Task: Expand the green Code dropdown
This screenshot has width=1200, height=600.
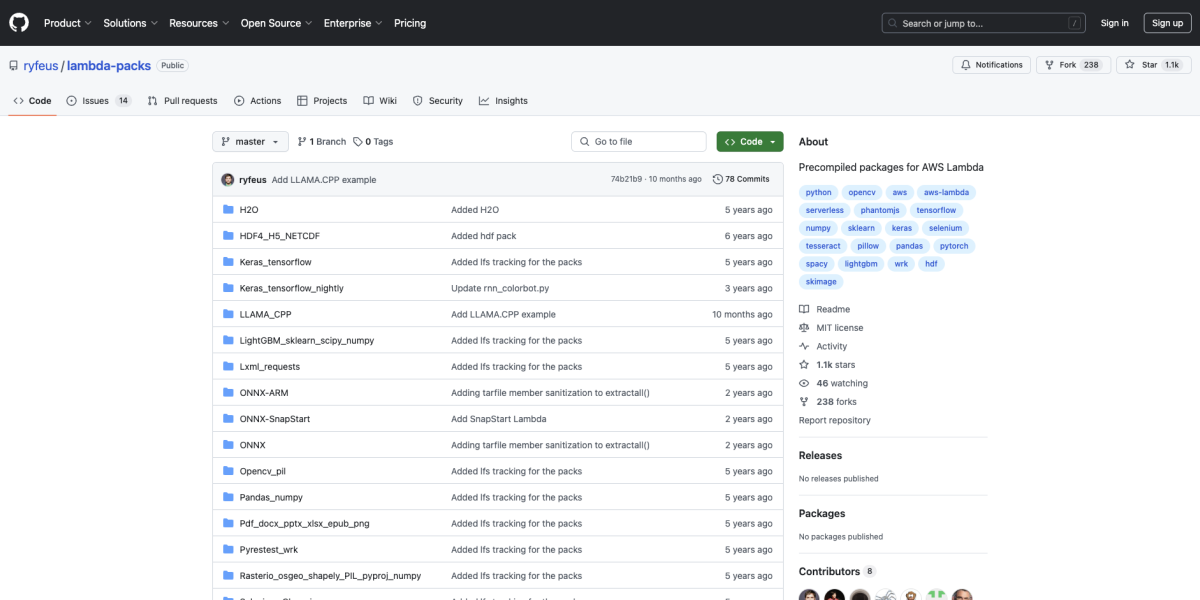Action: [x=749, y=141]
